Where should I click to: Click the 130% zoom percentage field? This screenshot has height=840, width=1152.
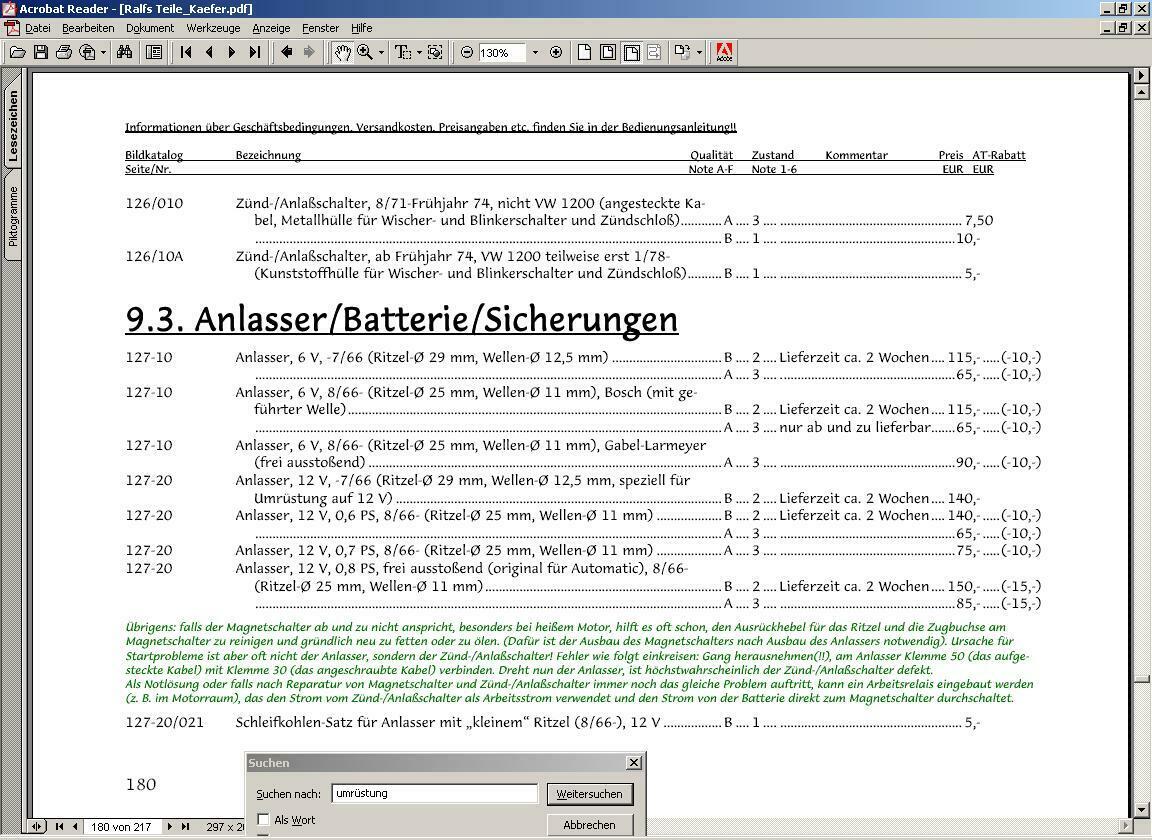(x=501, y=53)
